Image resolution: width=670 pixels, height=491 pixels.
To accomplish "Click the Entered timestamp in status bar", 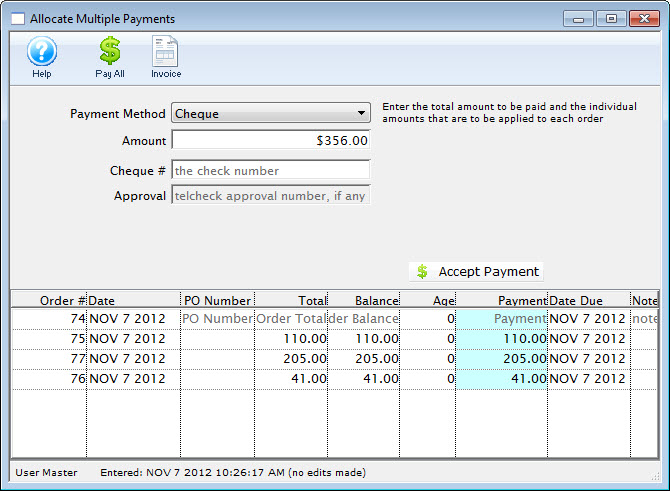I will click(x=233, y=473).
